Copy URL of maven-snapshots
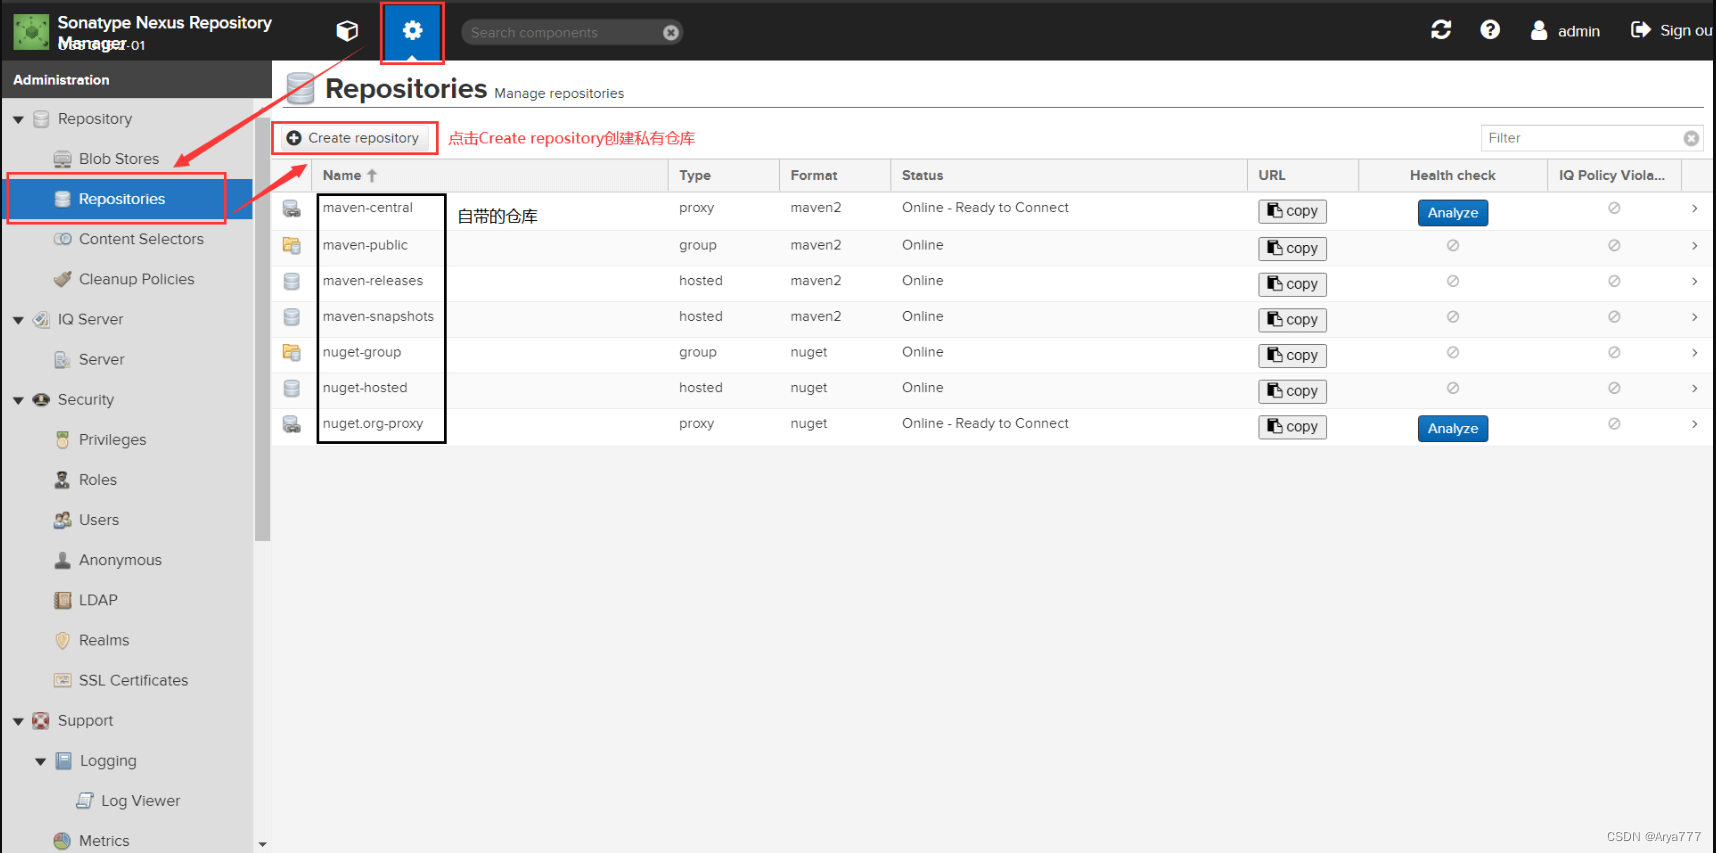Image resolution: width=1716 pixels, height=853 pixels. (x=1292, y=320)
